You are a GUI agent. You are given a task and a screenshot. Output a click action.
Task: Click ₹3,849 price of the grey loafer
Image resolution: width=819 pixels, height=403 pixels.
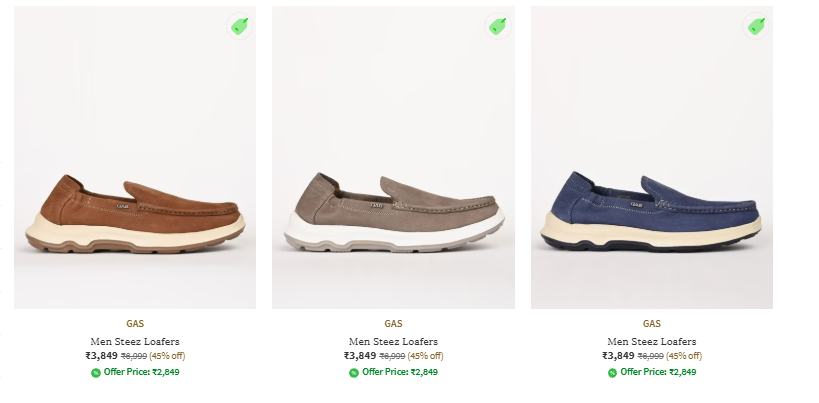pyautogui.click(x=360, y=355)
